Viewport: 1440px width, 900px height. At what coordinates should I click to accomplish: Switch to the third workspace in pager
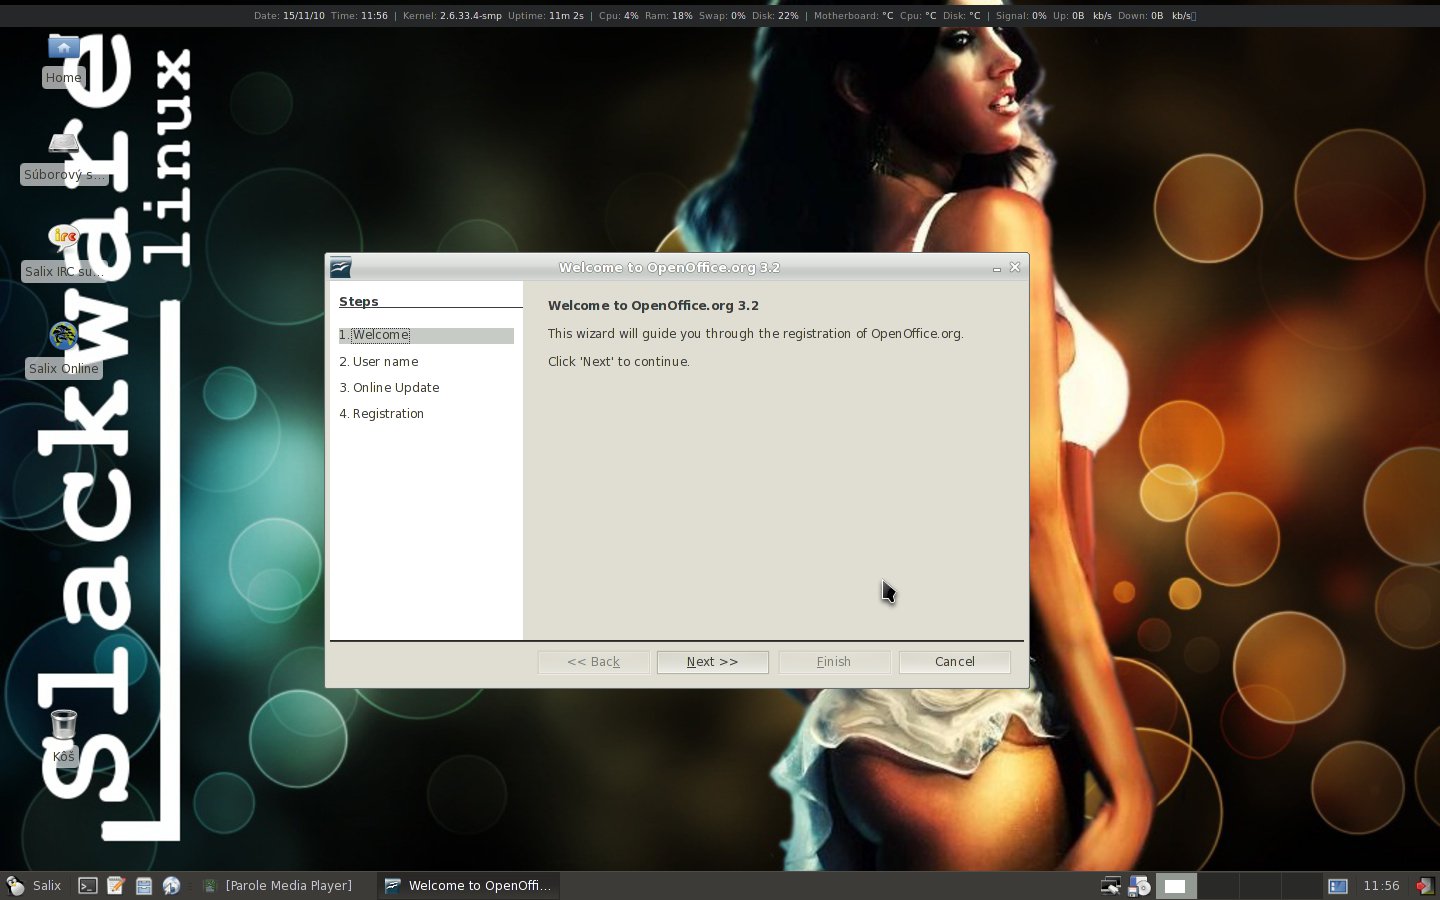click(x=1259, y=885)
